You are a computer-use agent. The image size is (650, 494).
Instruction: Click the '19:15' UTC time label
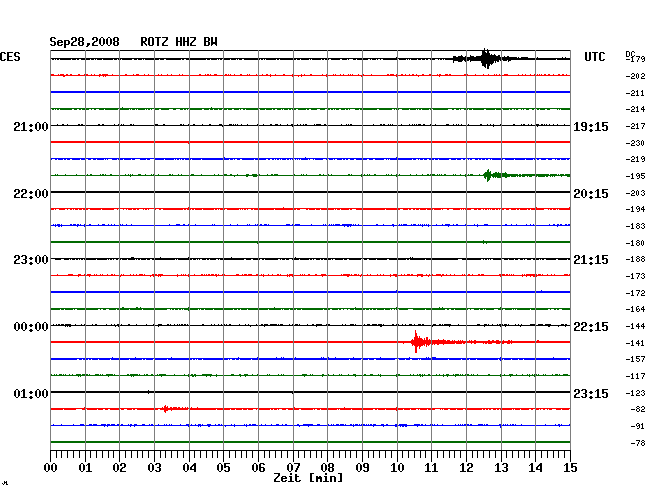pos(591,127)
